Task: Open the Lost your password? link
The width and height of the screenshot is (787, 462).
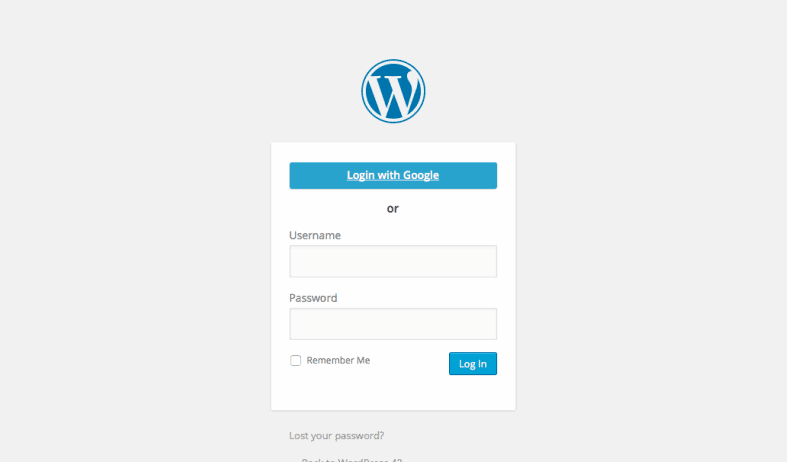Action: click(336, 435)
